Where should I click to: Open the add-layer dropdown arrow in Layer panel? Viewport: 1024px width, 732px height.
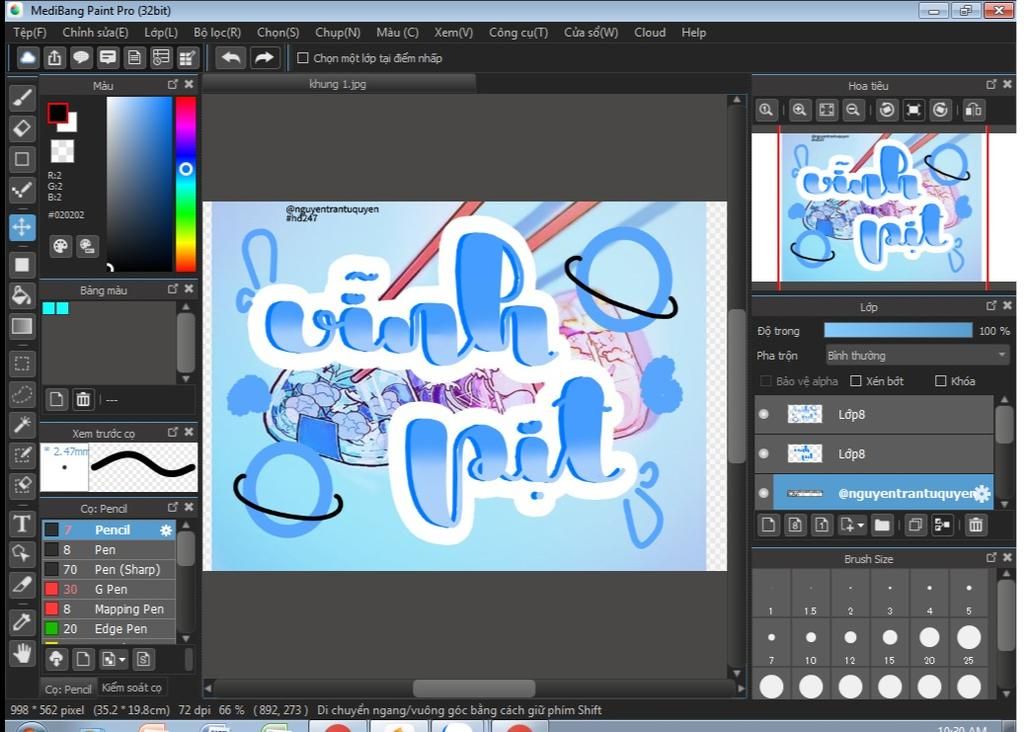pos(861,526)
